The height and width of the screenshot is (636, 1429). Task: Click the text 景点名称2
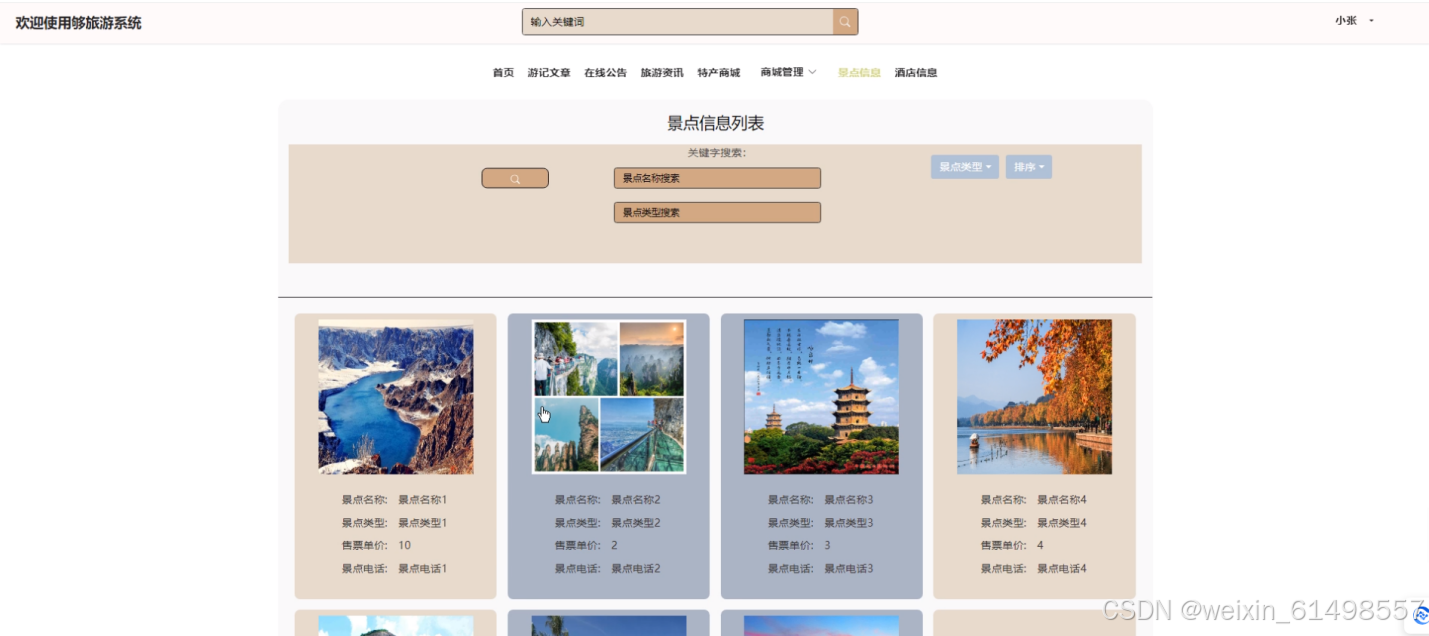pyautogui.click(x=636, y=500)
